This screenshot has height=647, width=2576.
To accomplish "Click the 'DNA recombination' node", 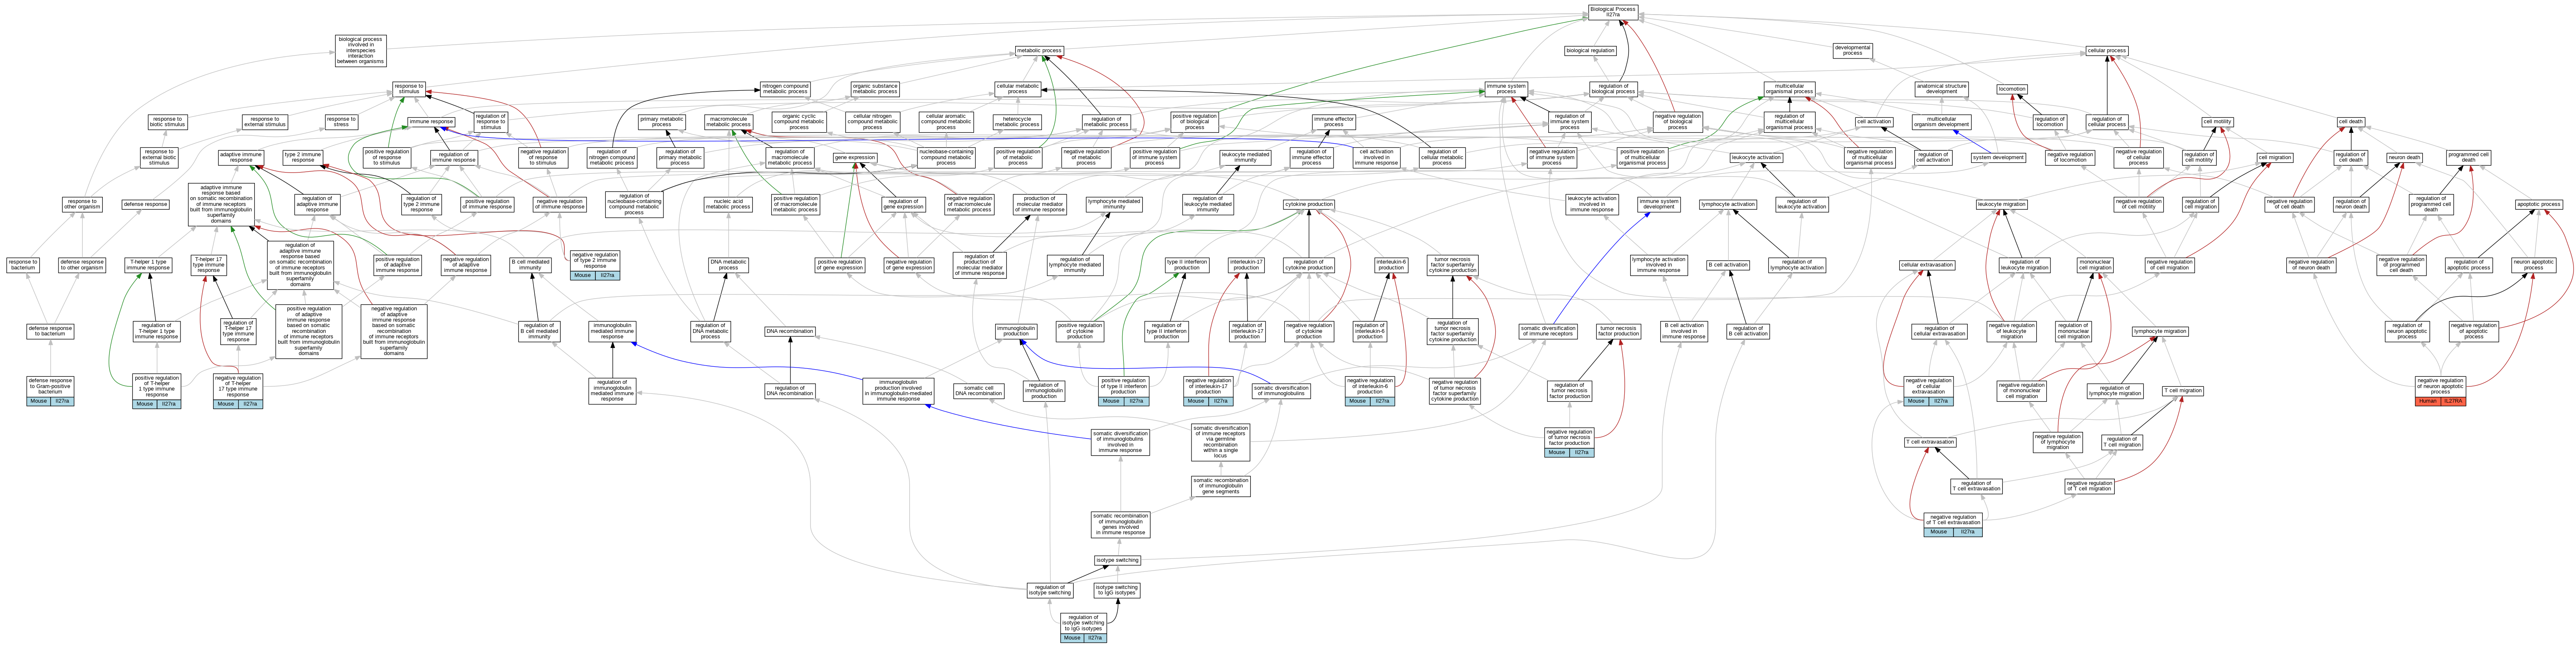I will tap(790, 331).
